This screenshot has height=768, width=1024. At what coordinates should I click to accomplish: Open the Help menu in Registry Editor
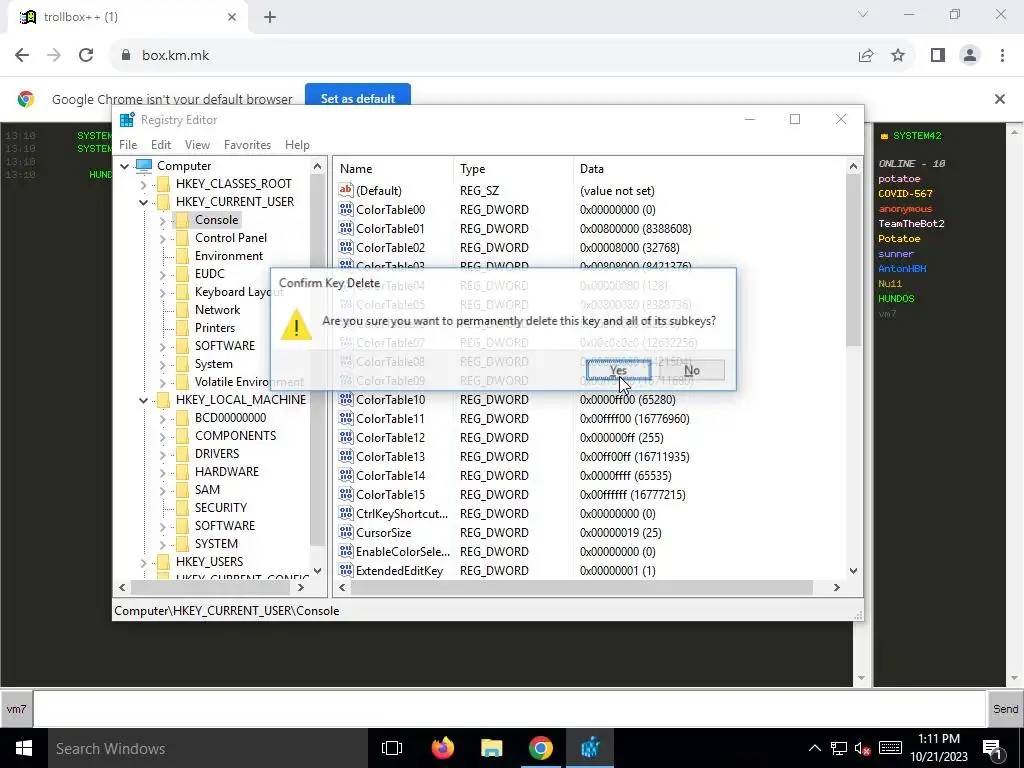[297, 145]
